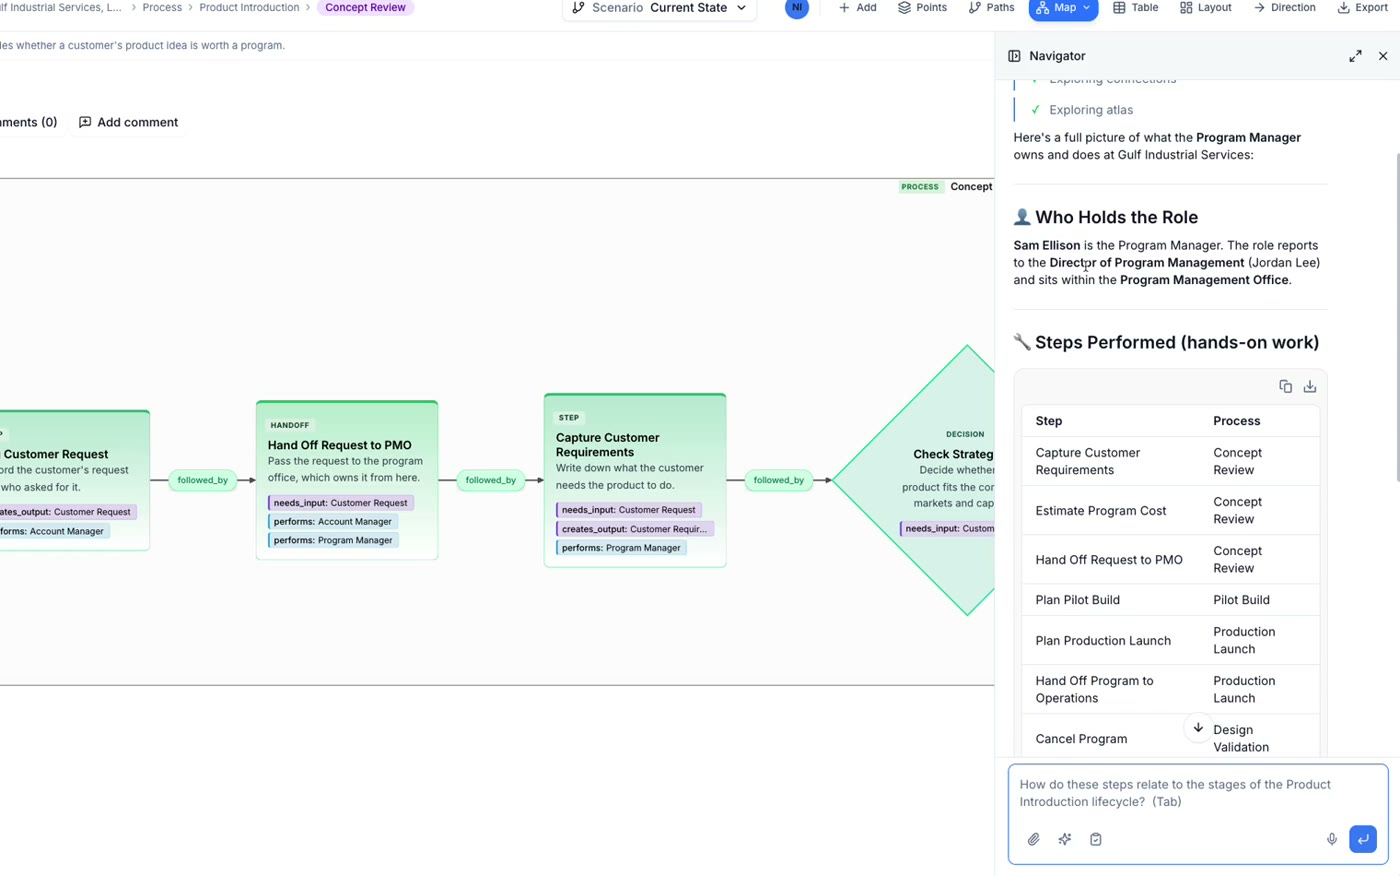This screenshot has height=876, width=1400.
Task: Switch to Table view
Action: (1136, 8)
